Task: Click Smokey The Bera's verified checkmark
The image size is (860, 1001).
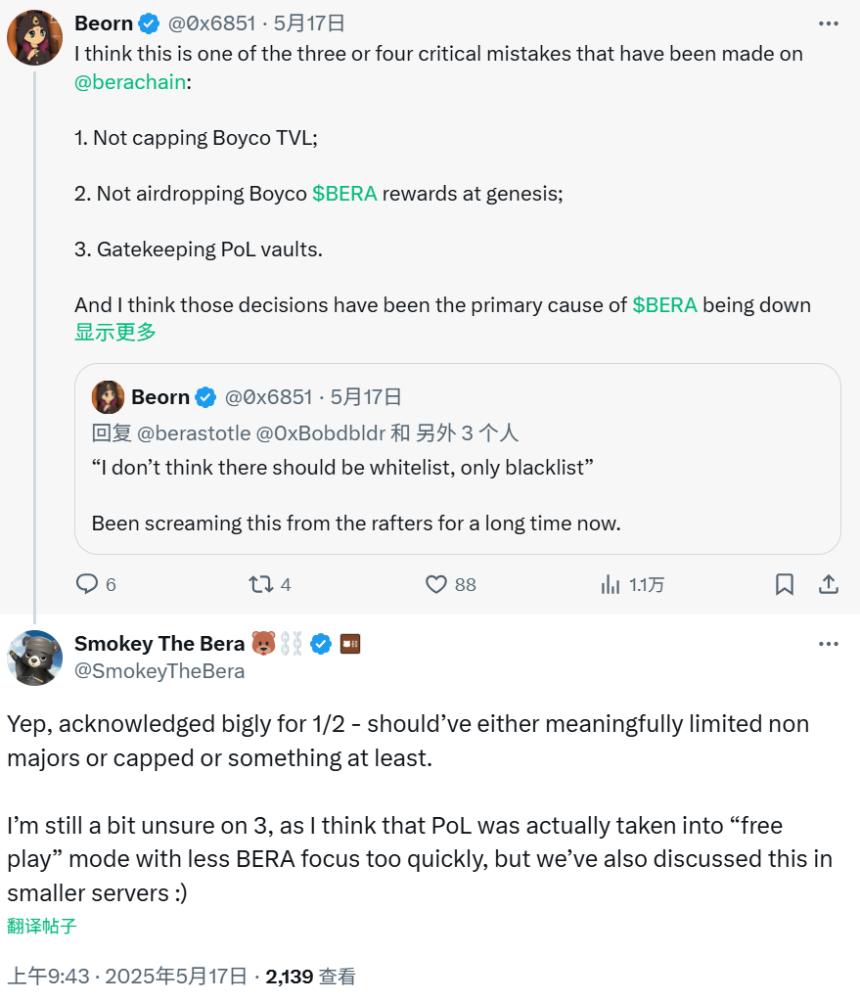Action: pos(319,643)
